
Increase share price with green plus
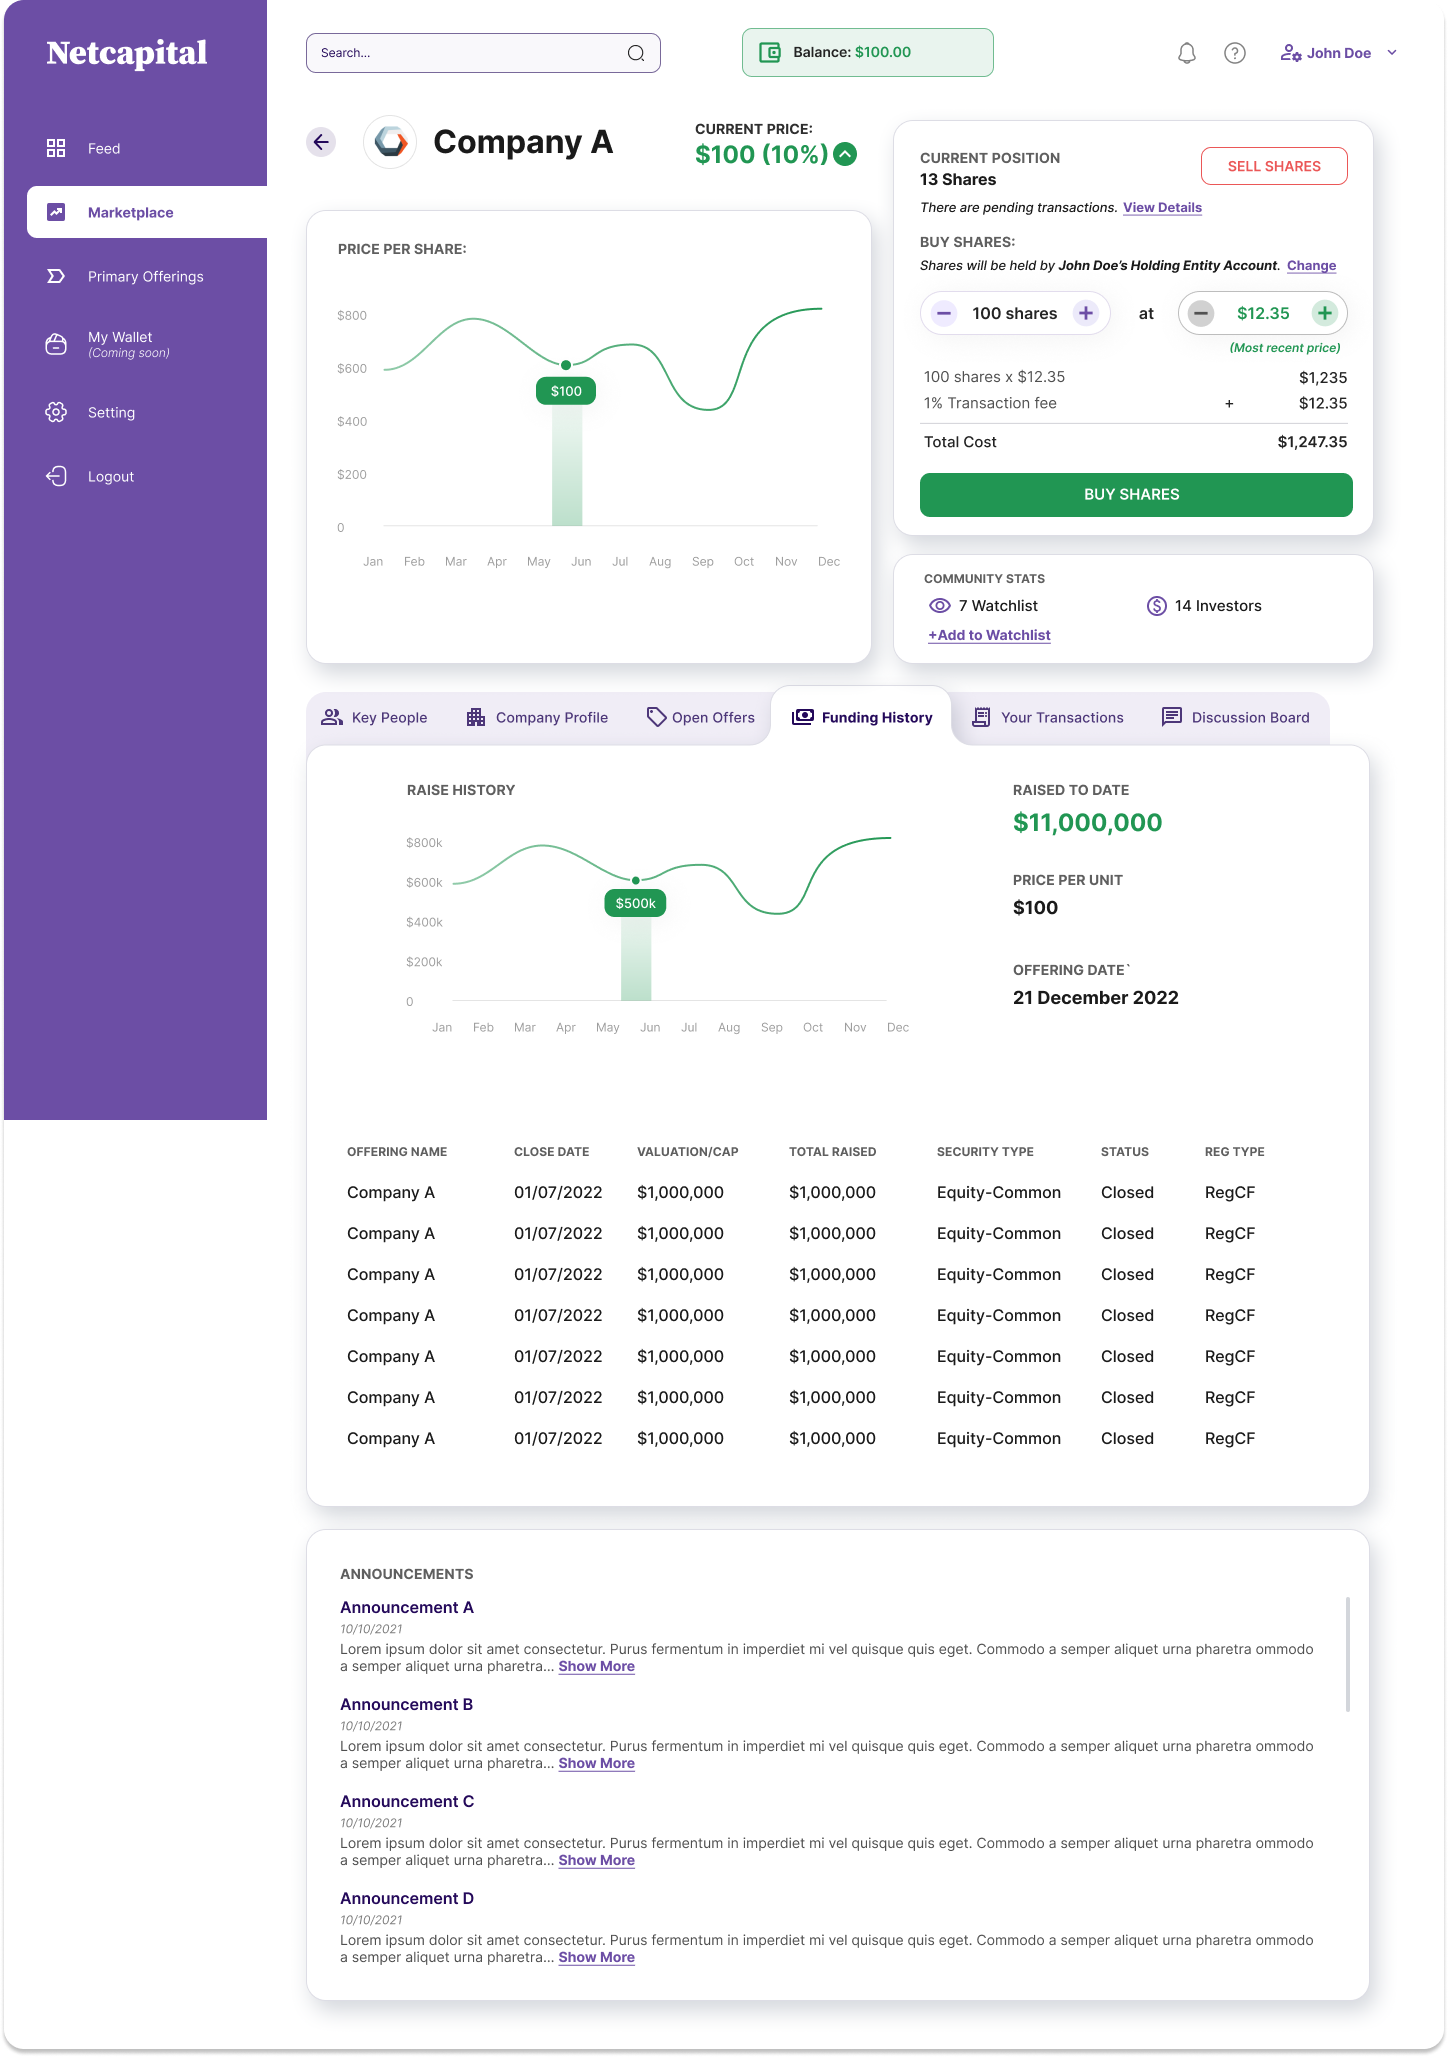(x=1325, y=313)
